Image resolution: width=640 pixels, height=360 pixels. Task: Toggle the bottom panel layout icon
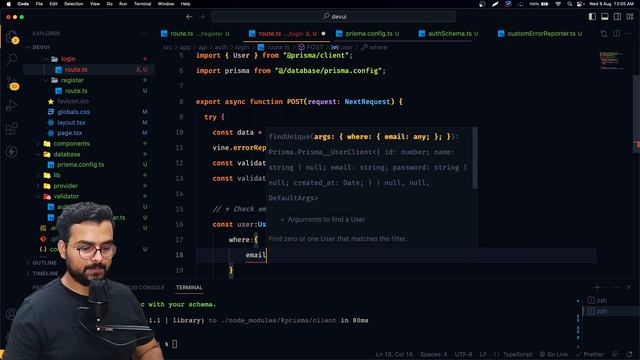coord(604,17)
